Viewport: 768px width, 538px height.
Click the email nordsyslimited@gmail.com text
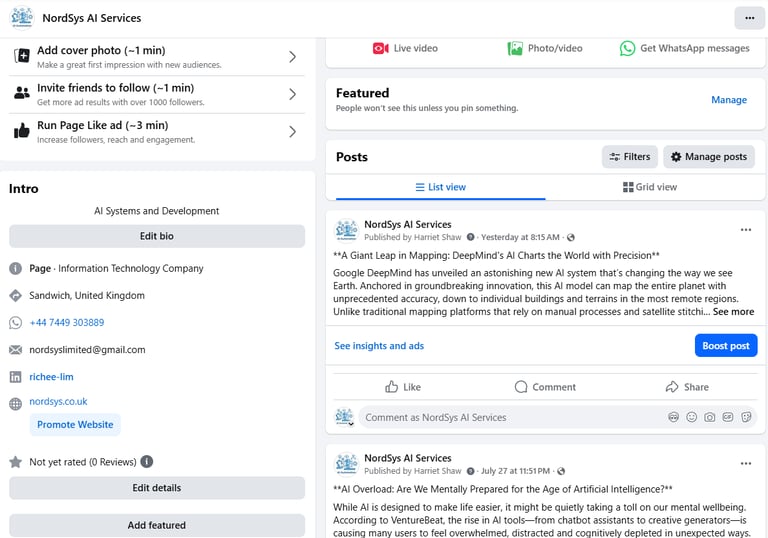[87, 350]
